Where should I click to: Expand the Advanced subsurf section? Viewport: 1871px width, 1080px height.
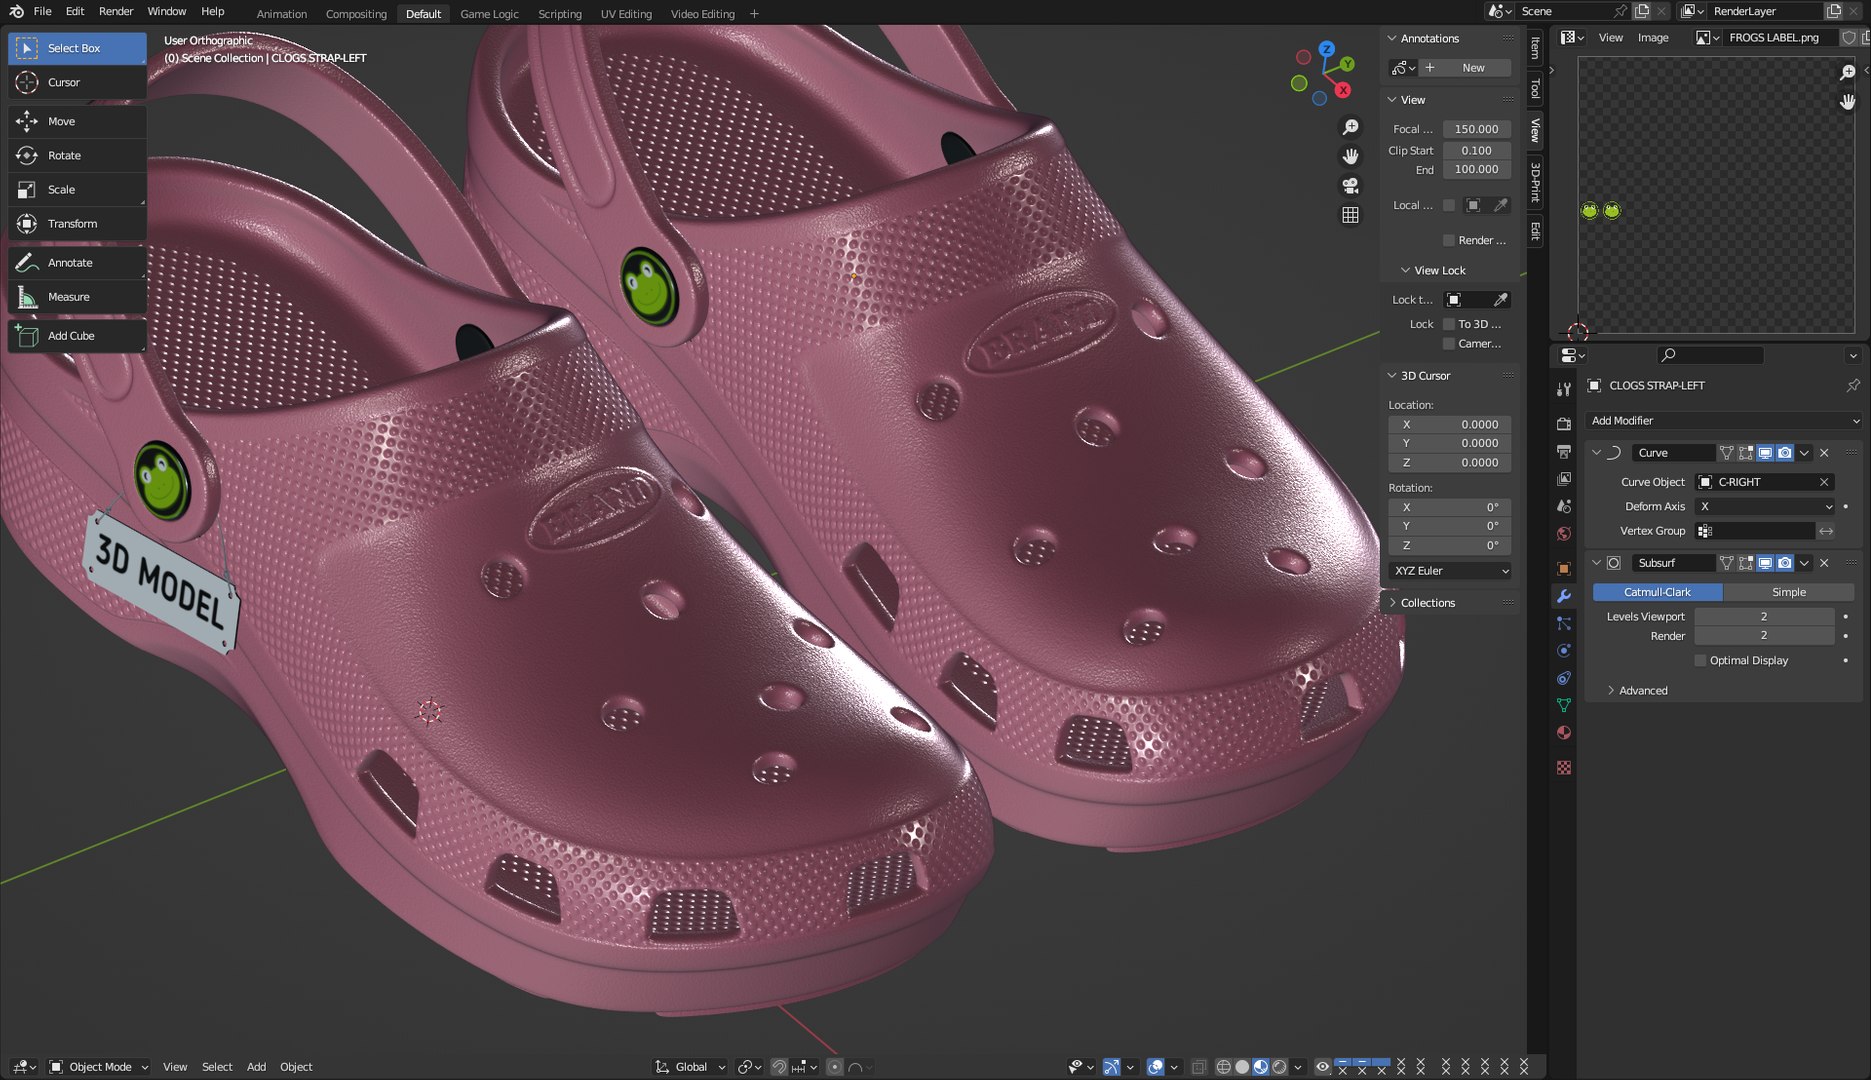1642,691
